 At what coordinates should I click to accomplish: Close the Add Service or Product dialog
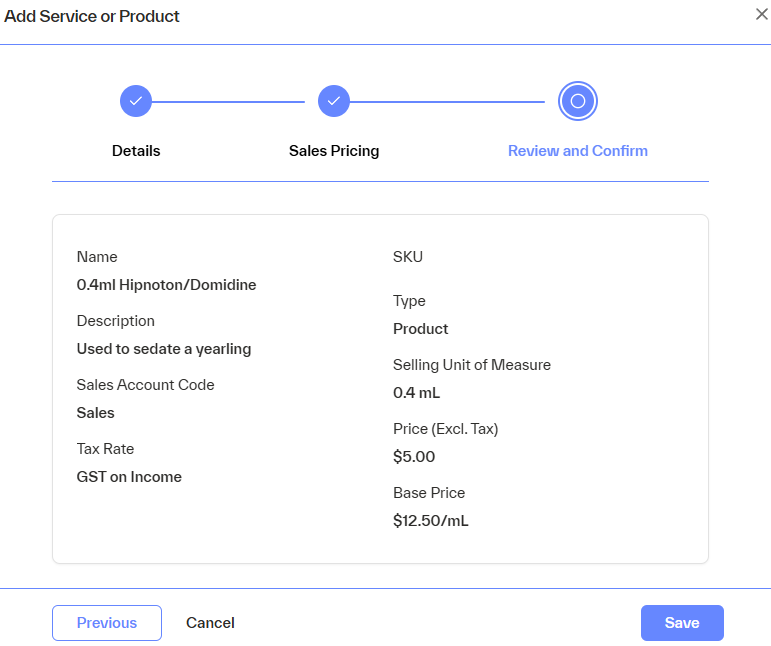tap(761, 14)
